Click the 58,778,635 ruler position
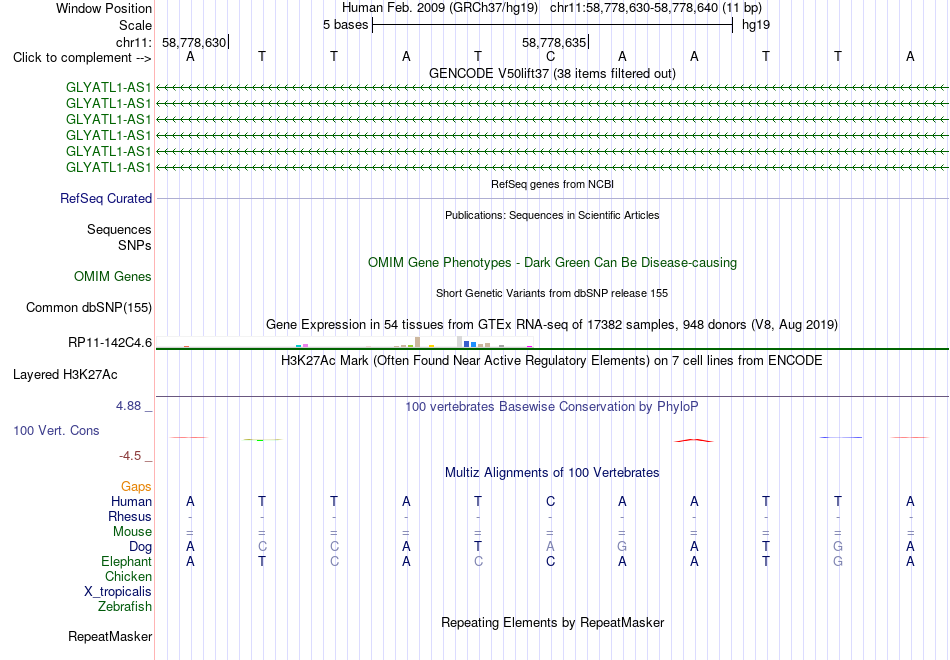The width and height of the screenshot is (950, 660). pos(554,42)
